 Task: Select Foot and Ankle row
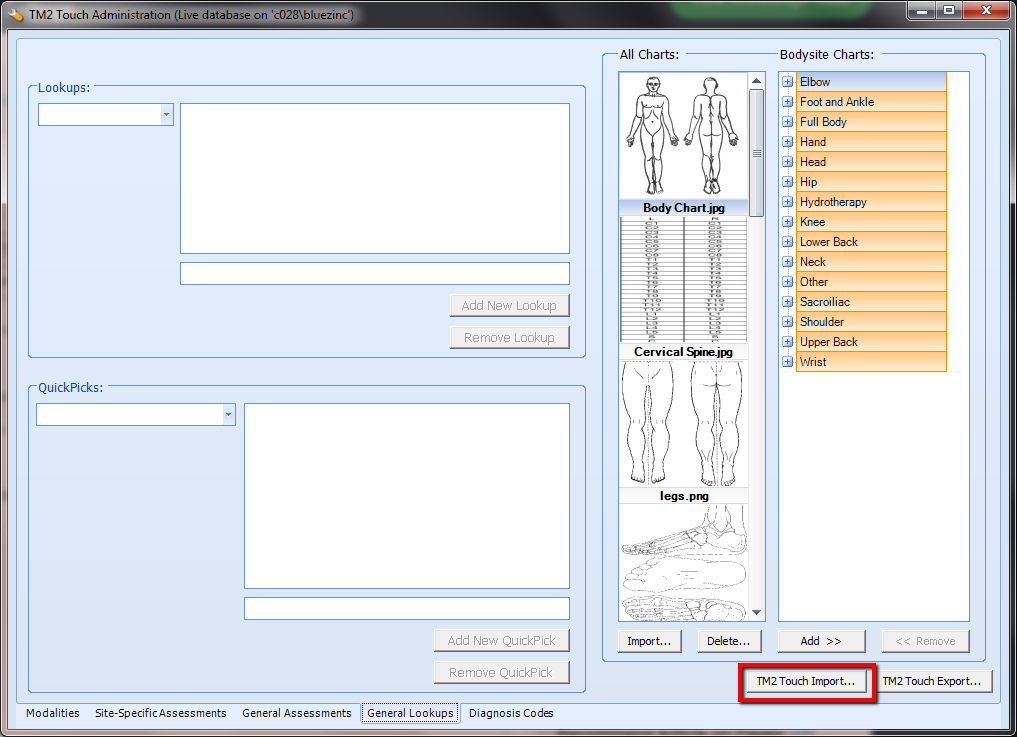(871, 102)
